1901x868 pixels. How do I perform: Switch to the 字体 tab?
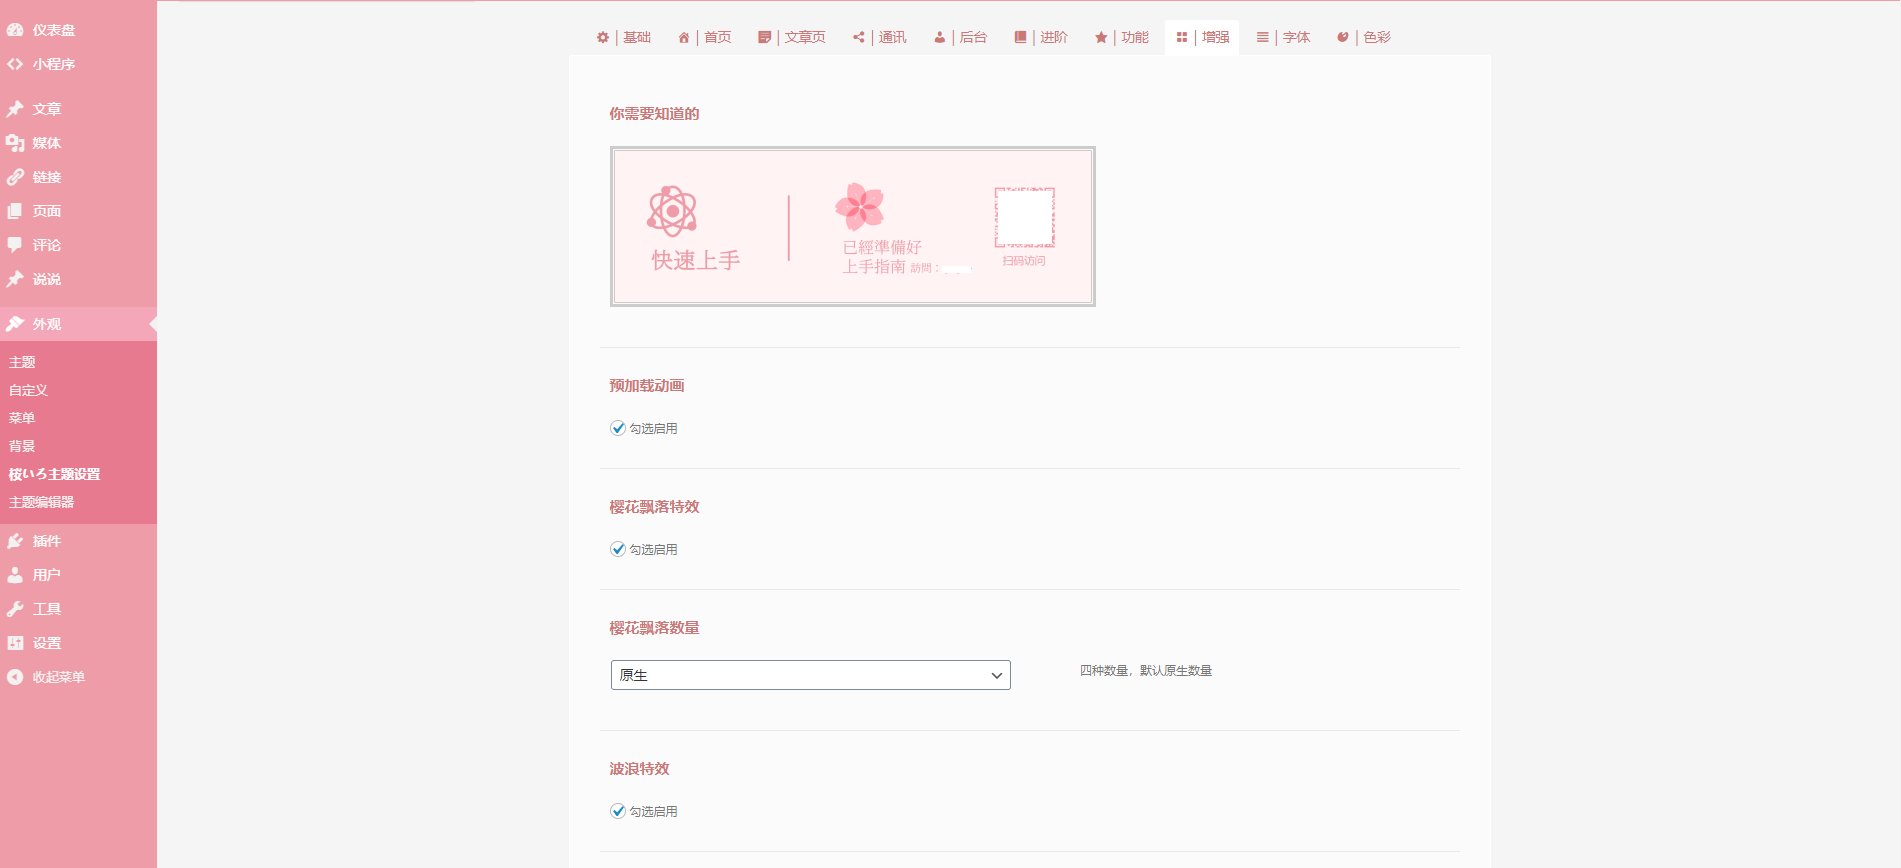click(x=1284, y=37)
